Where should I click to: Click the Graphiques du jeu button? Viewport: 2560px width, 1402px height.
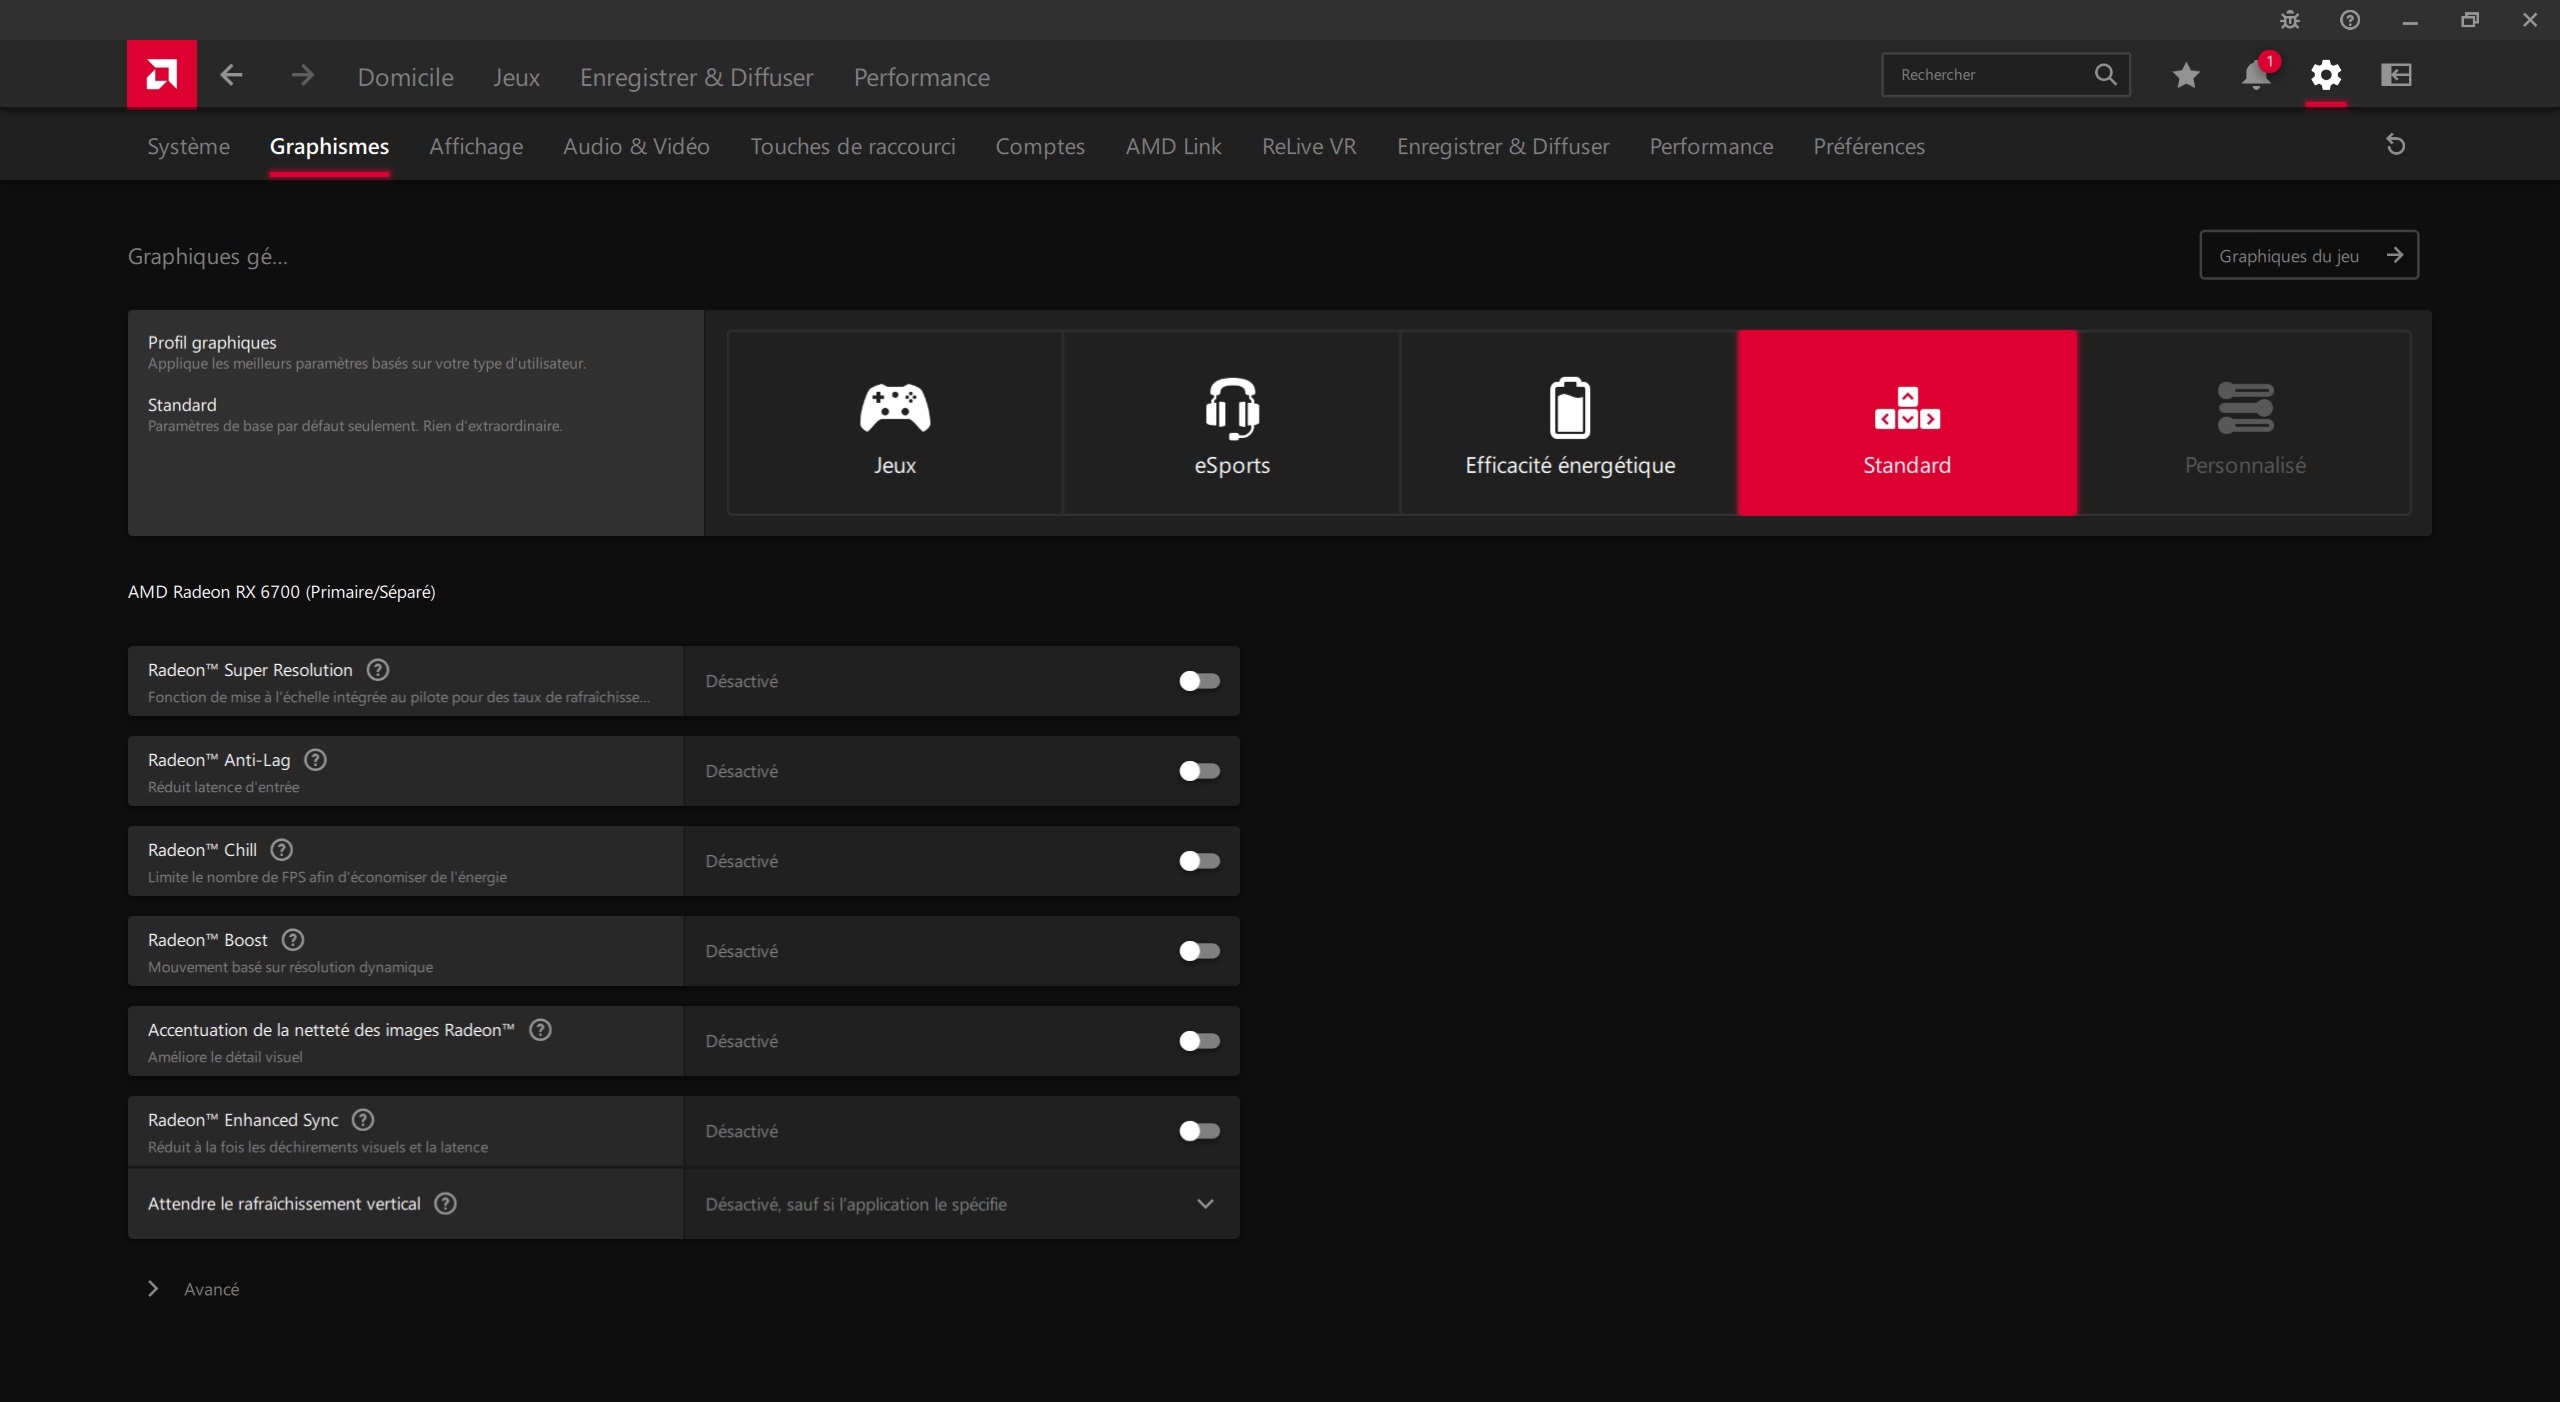point(2308,256)
